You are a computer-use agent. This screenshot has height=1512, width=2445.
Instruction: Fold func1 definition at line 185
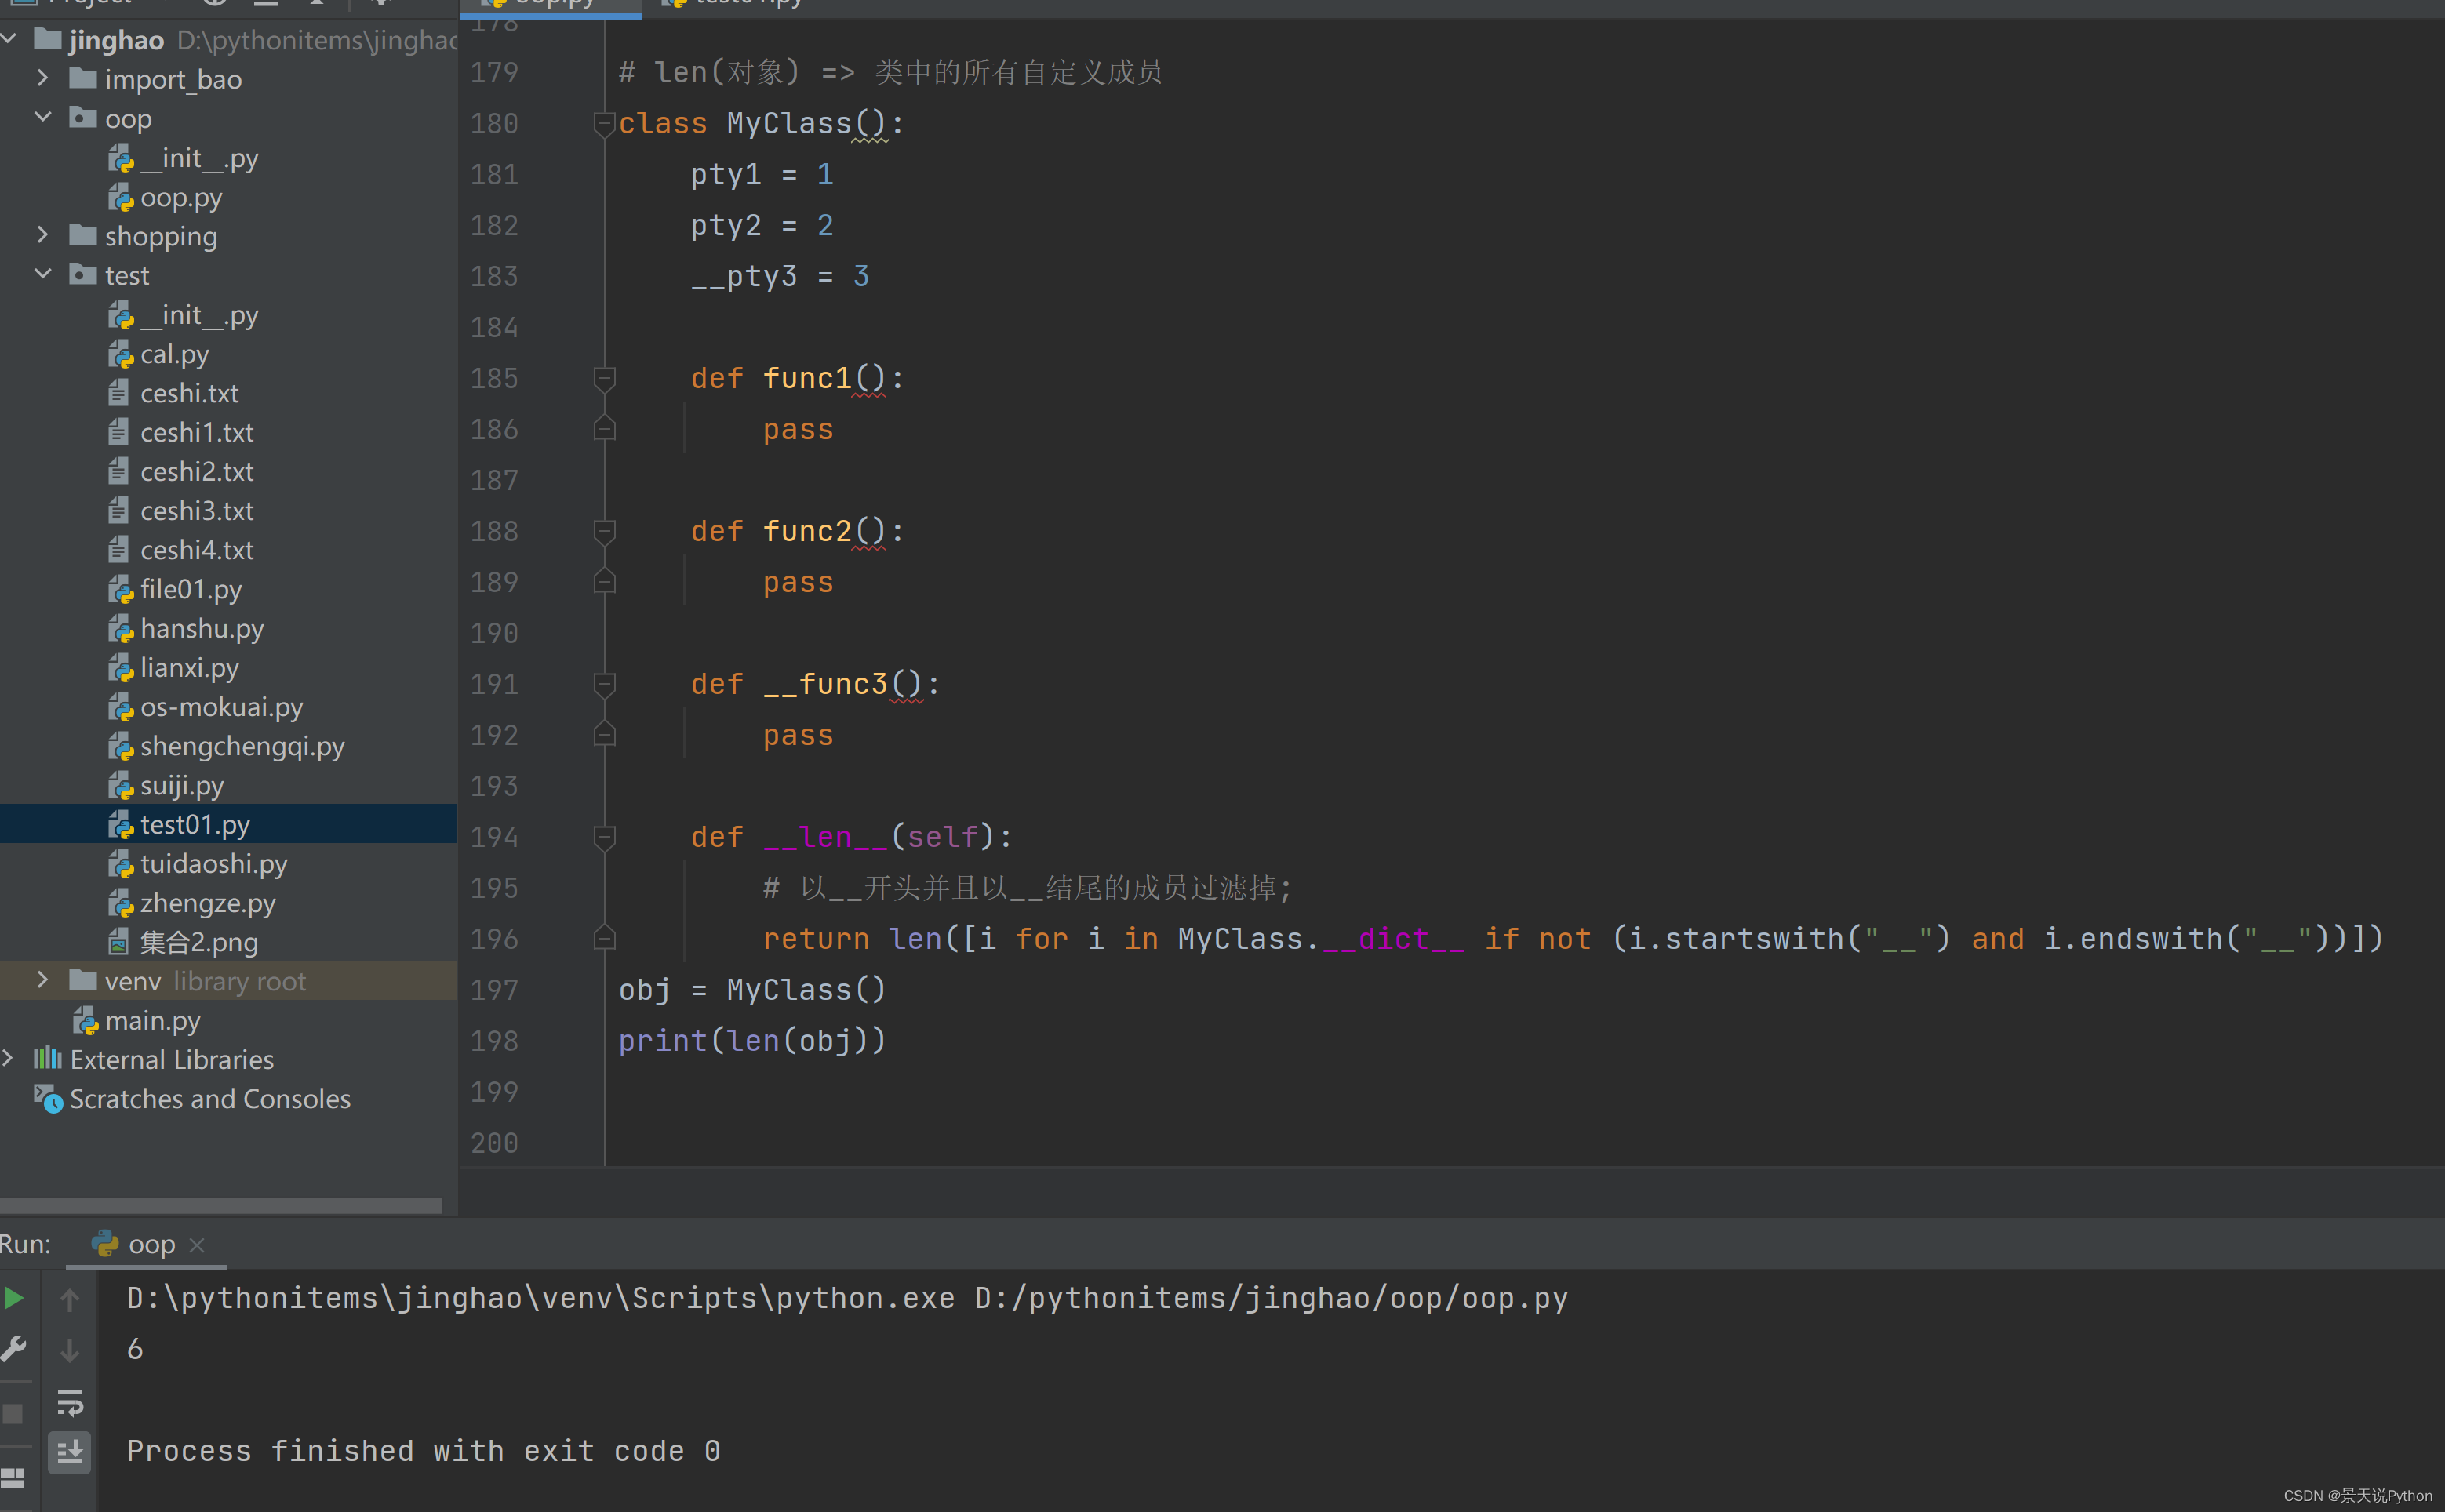[x=604, y=379]
